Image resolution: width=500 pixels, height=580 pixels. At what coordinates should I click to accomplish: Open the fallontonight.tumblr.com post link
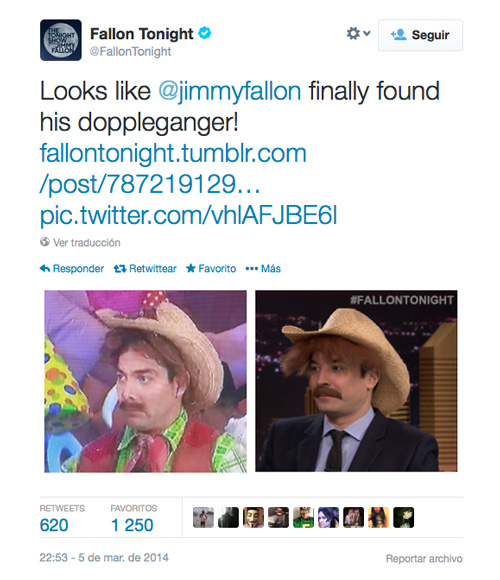[x=173, y=168]
